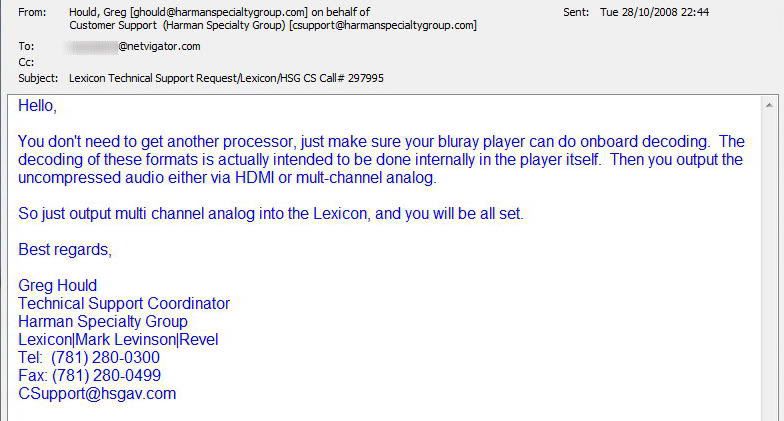Click the Cc: field label

point(26,62)
